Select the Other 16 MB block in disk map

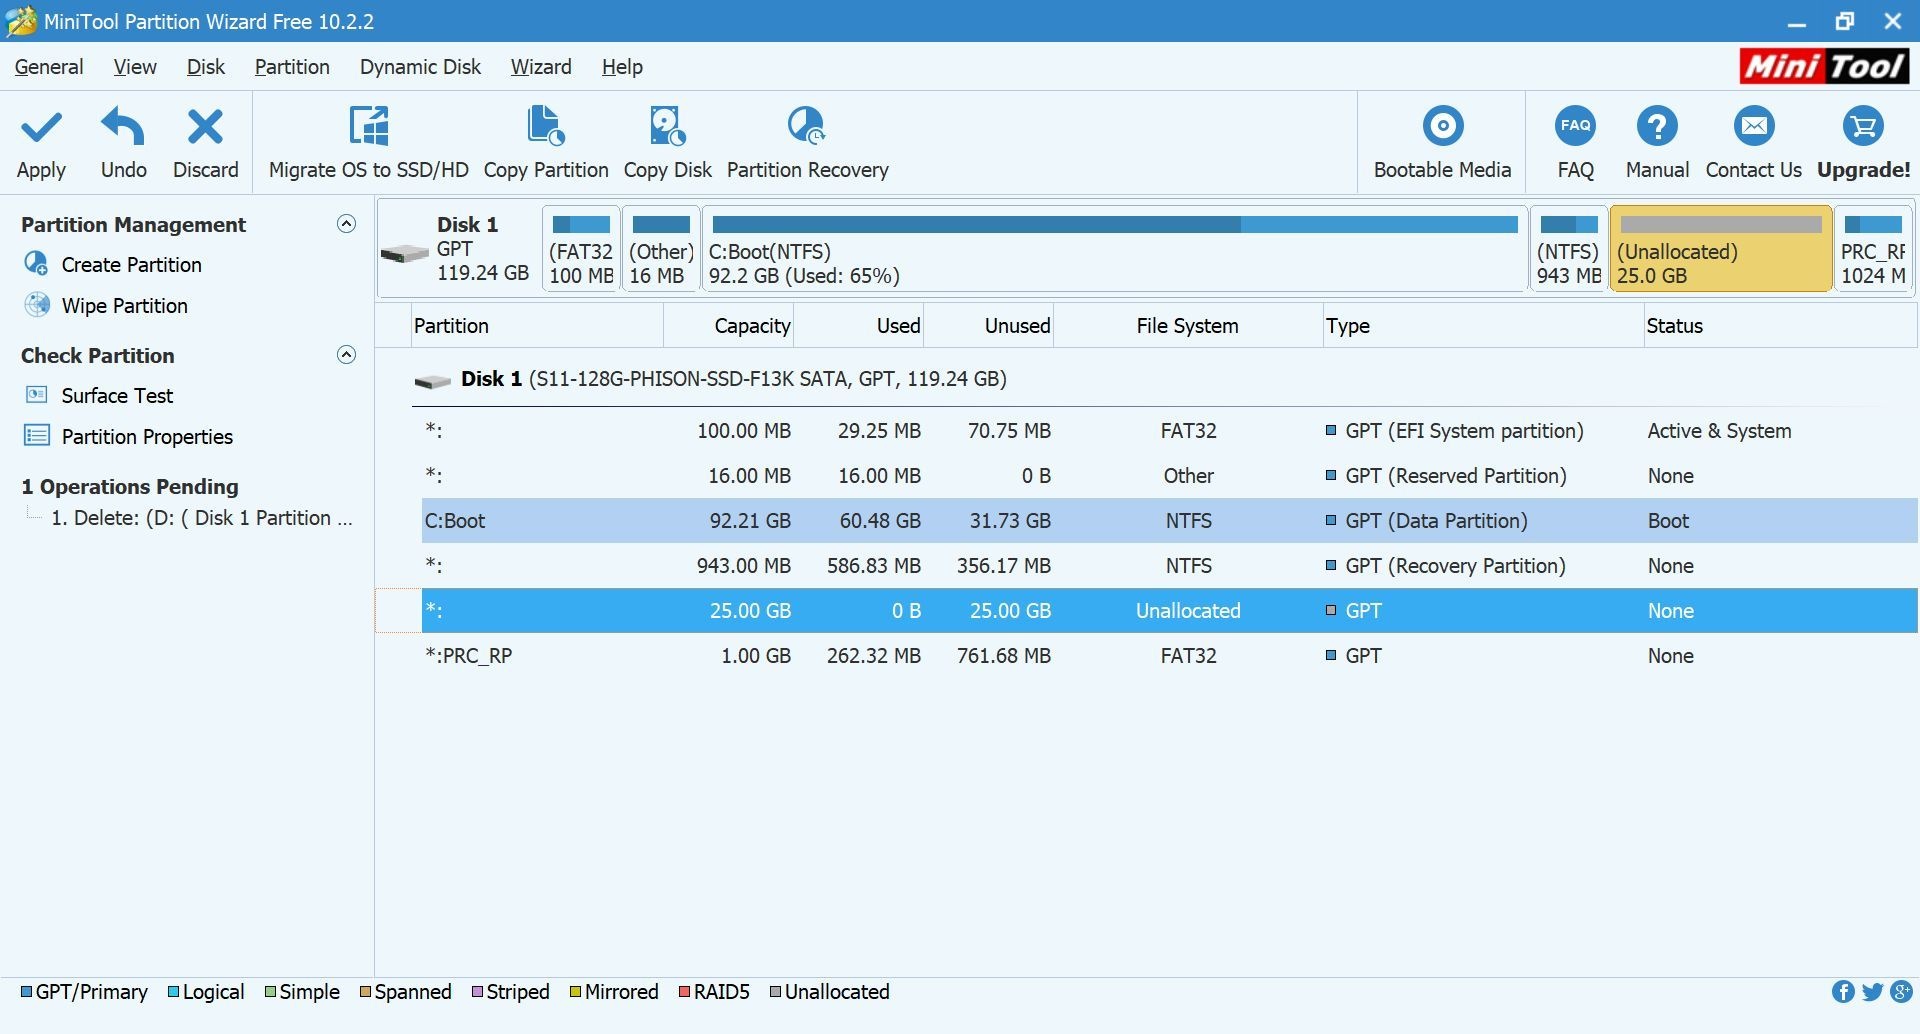click(x=661, y=249)
